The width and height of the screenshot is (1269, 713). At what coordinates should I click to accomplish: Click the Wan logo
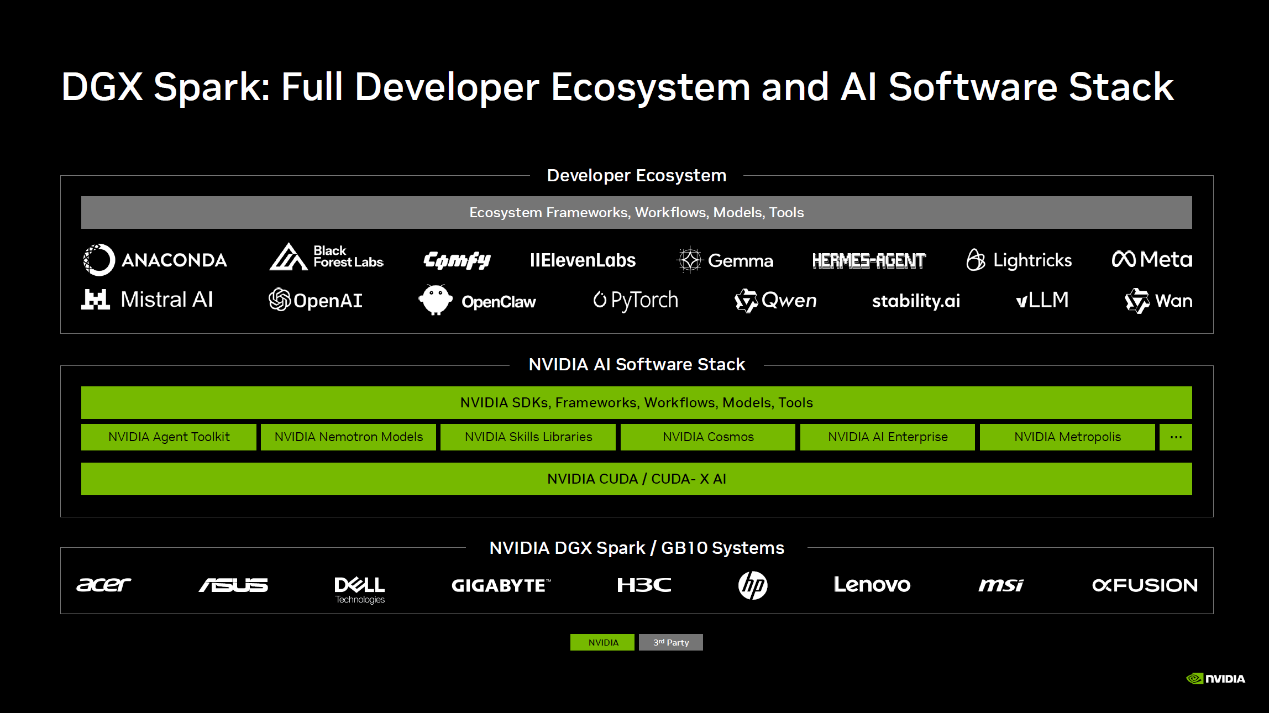pos(1158,300)
